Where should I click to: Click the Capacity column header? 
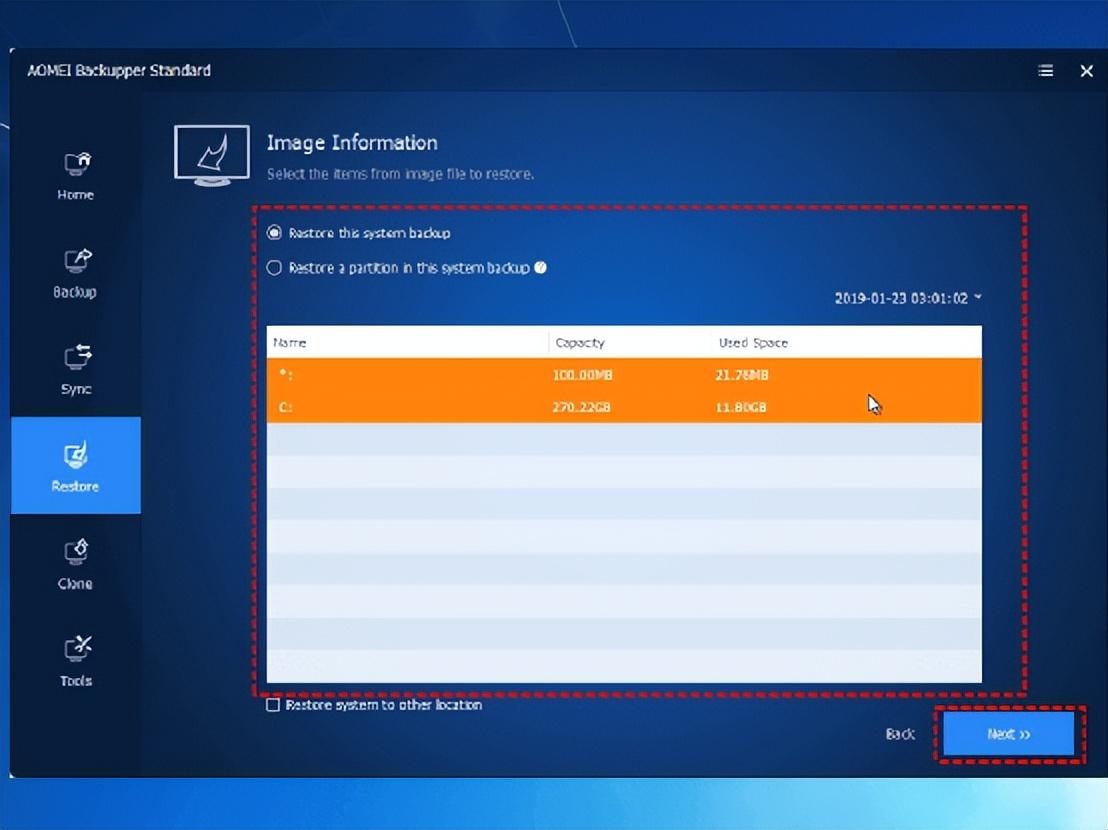[580, 343]
